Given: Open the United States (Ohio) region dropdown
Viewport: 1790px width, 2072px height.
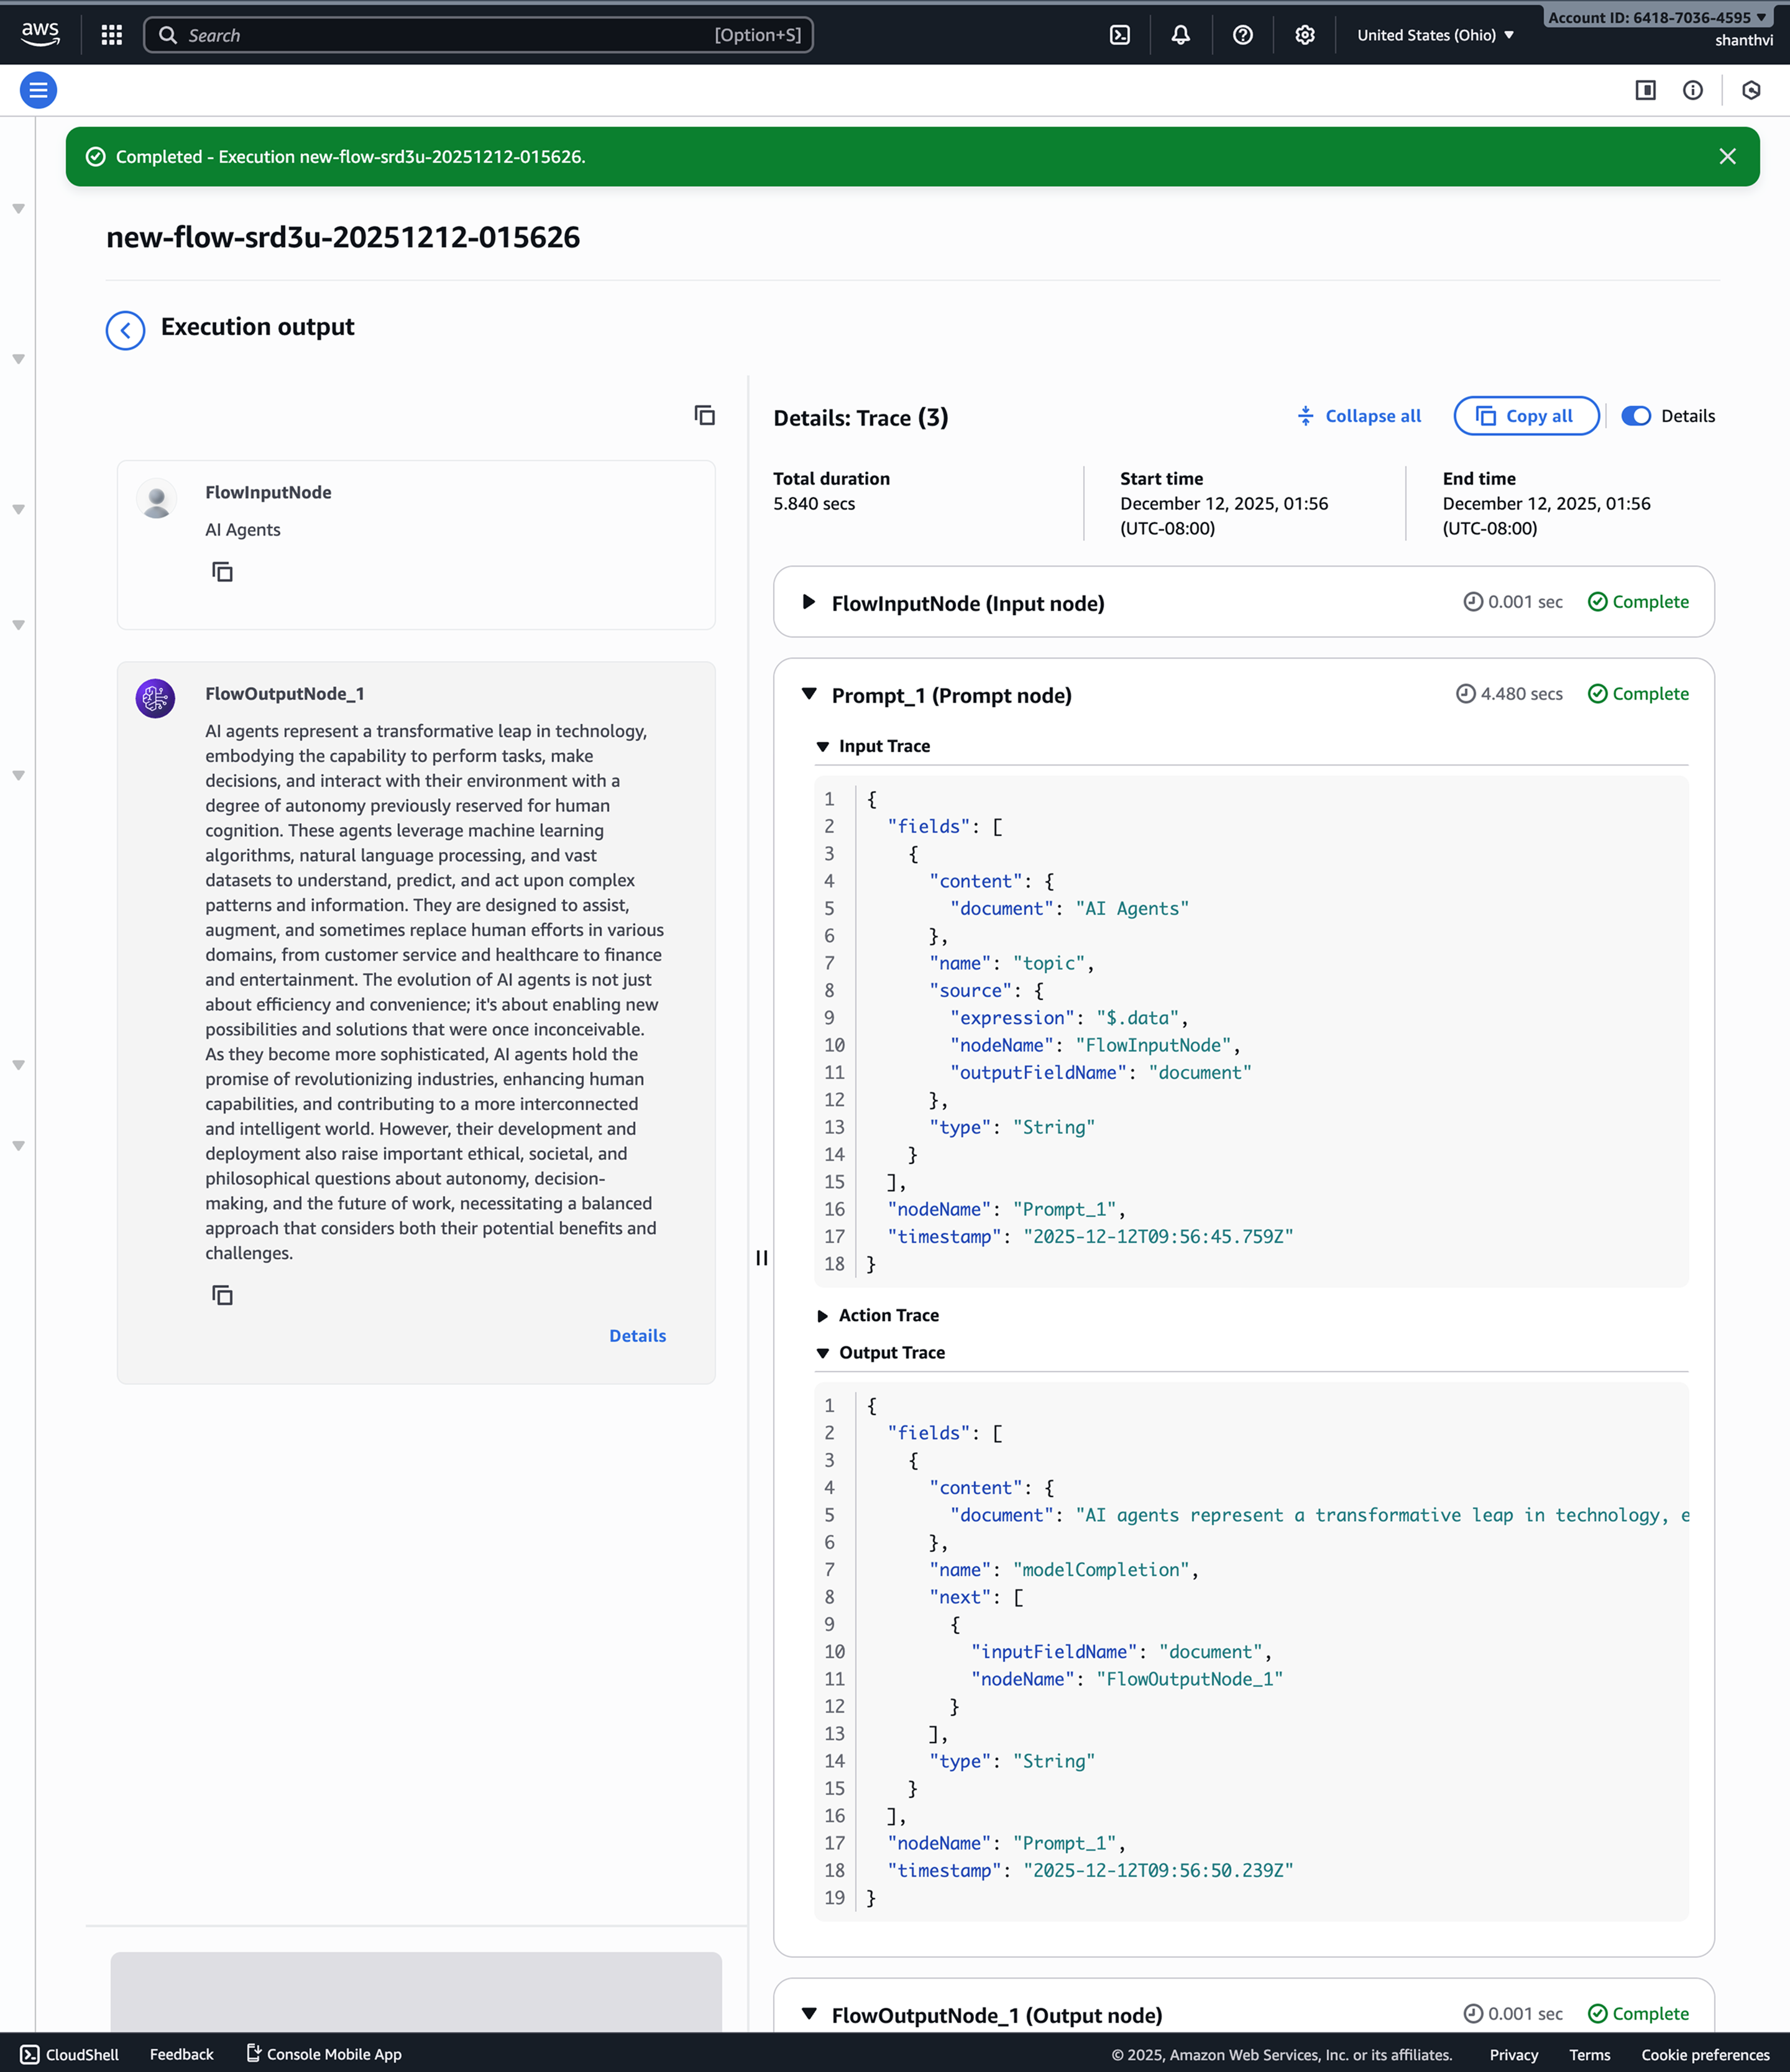Looking at the screenshot, I should [x=1435, y=35].
